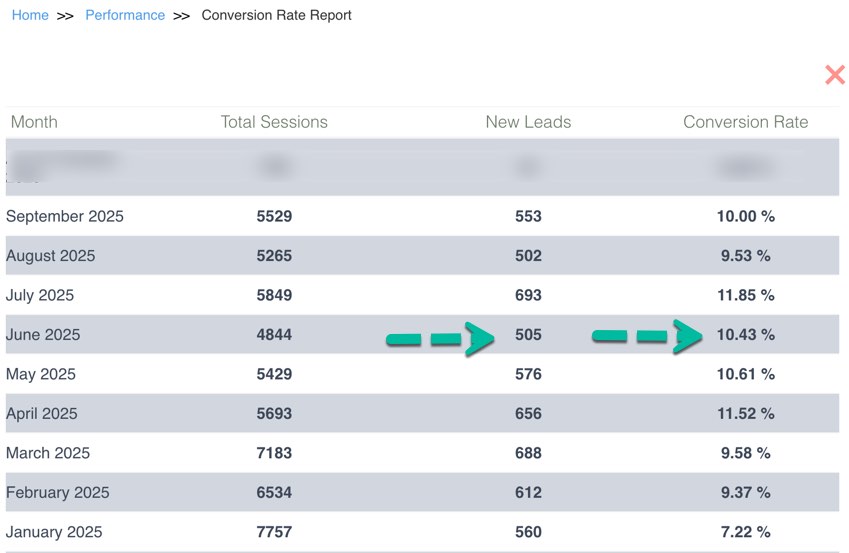
Task: Close the report with the red X
Action: pos(834,75)
